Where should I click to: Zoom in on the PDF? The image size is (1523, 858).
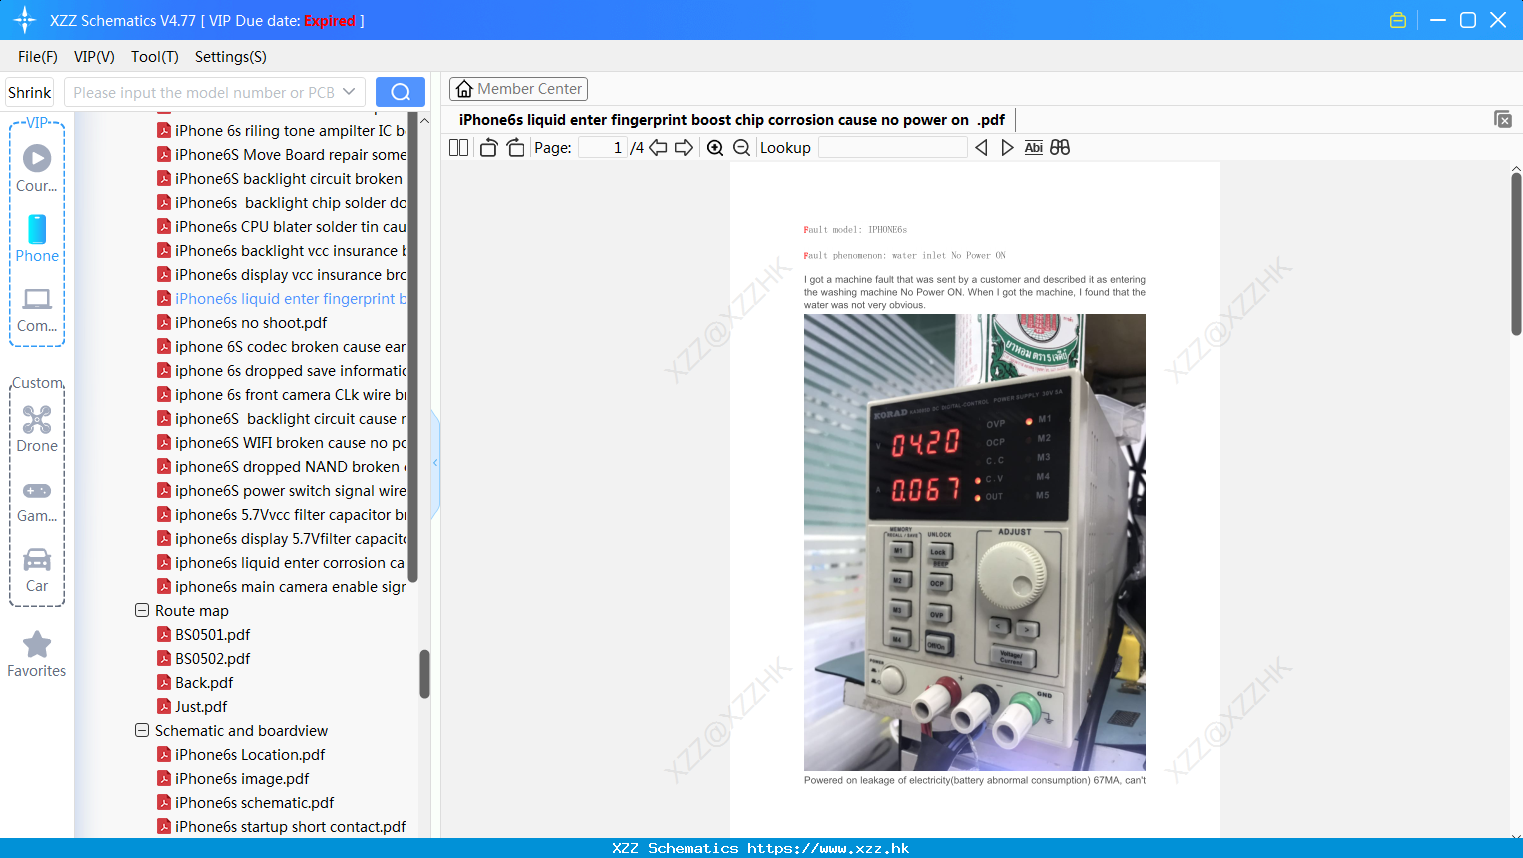[715, 148]
